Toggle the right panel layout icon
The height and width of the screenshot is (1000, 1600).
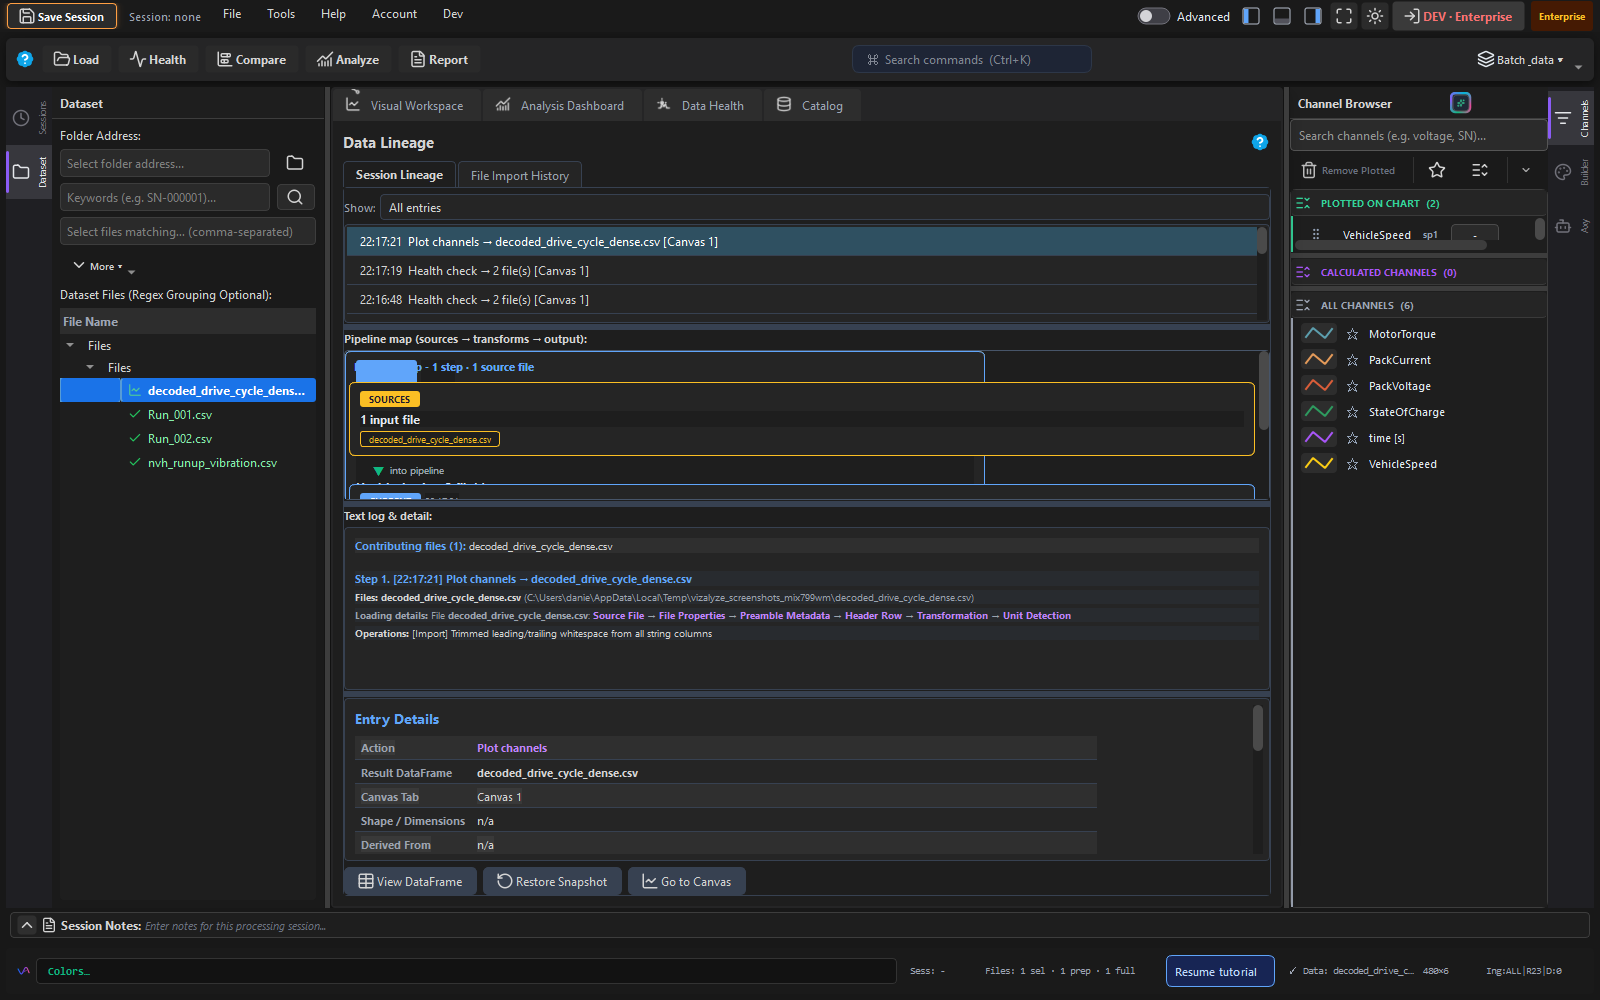(x=1313, y=16)
